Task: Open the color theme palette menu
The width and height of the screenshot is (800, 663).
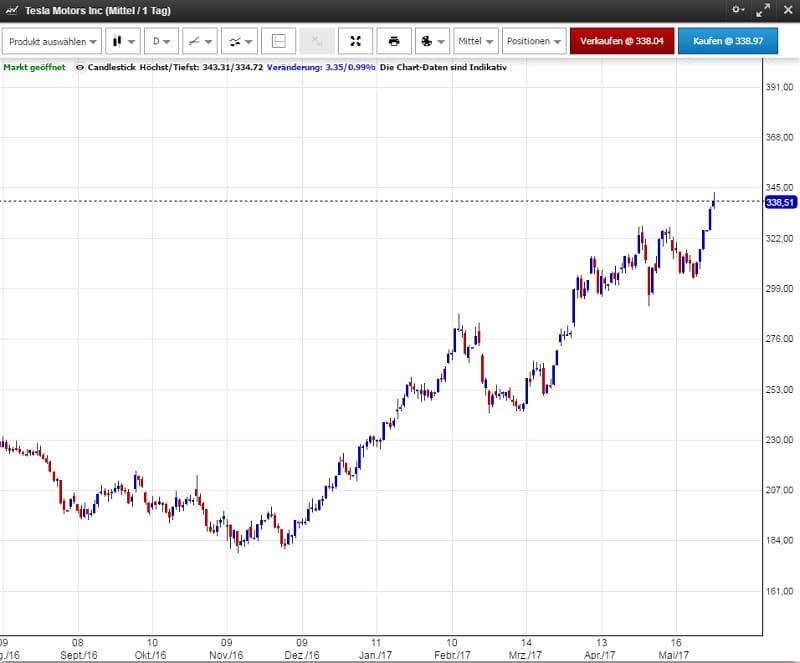Action: [x=431, y=42]
